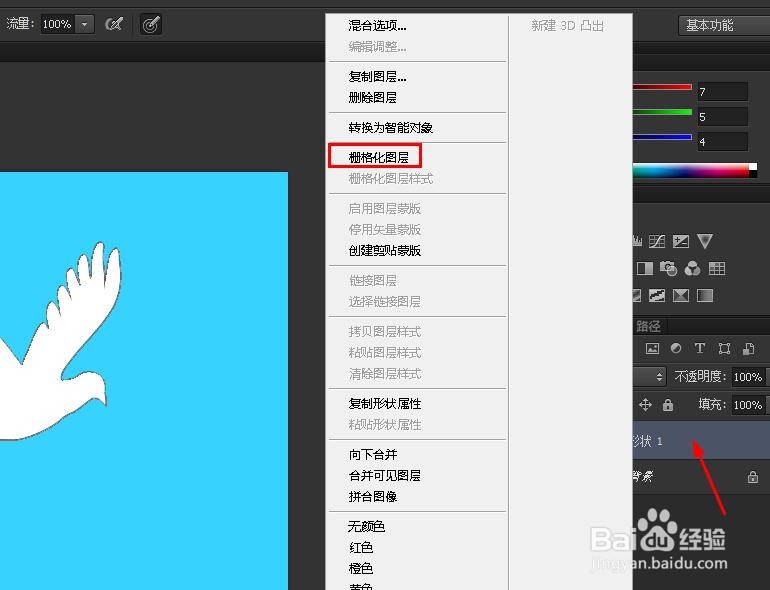Screen dimensions: 770x590
Task: Click 向下合并 in the menu
Action: point(373,454)
